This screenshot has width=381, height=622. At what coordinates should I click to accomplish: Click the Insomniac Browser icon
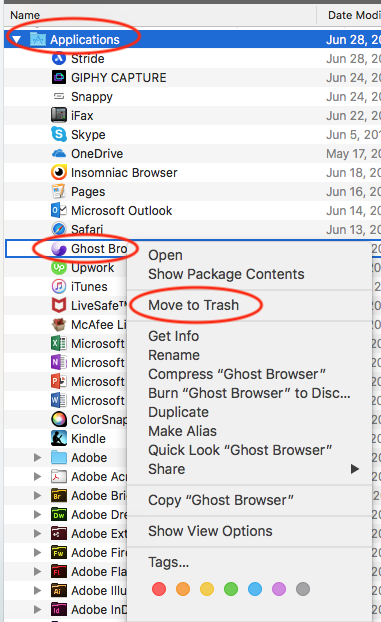59,173
